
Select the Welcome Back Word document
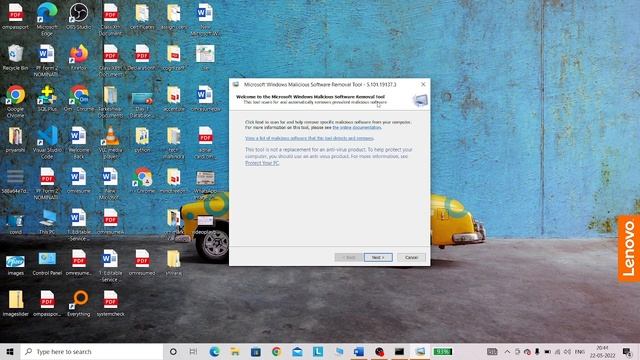tap(79, 142)
